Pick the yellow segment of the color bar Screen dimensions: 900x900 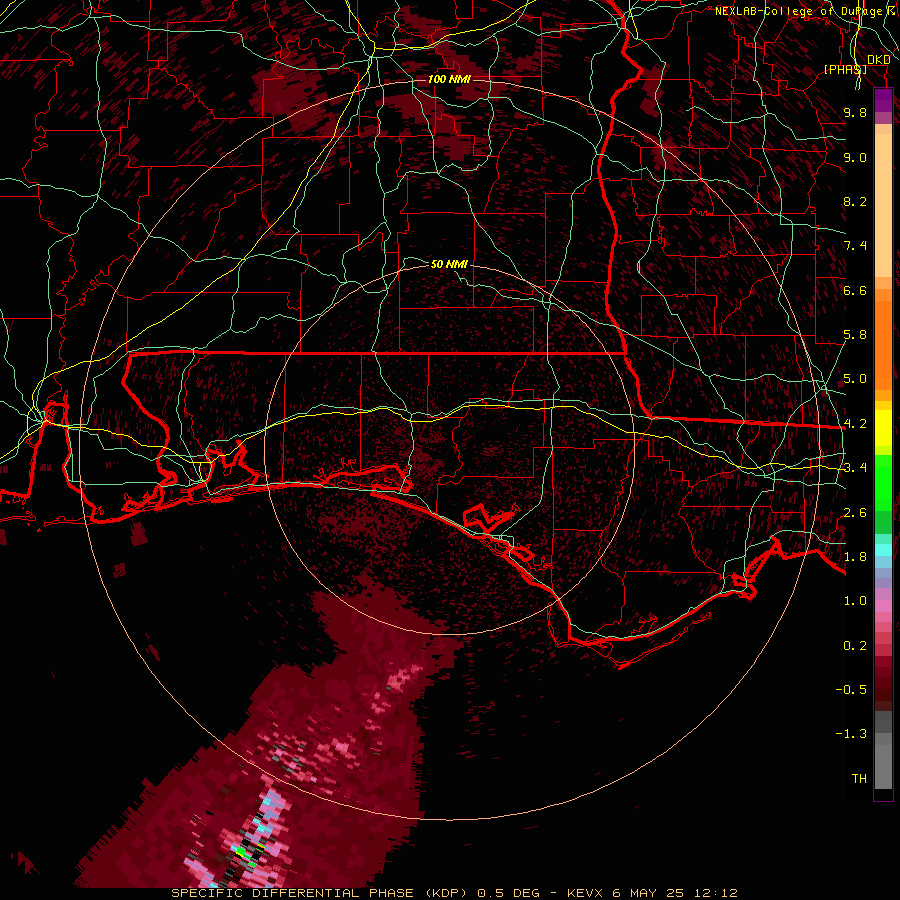pos(883,428)
